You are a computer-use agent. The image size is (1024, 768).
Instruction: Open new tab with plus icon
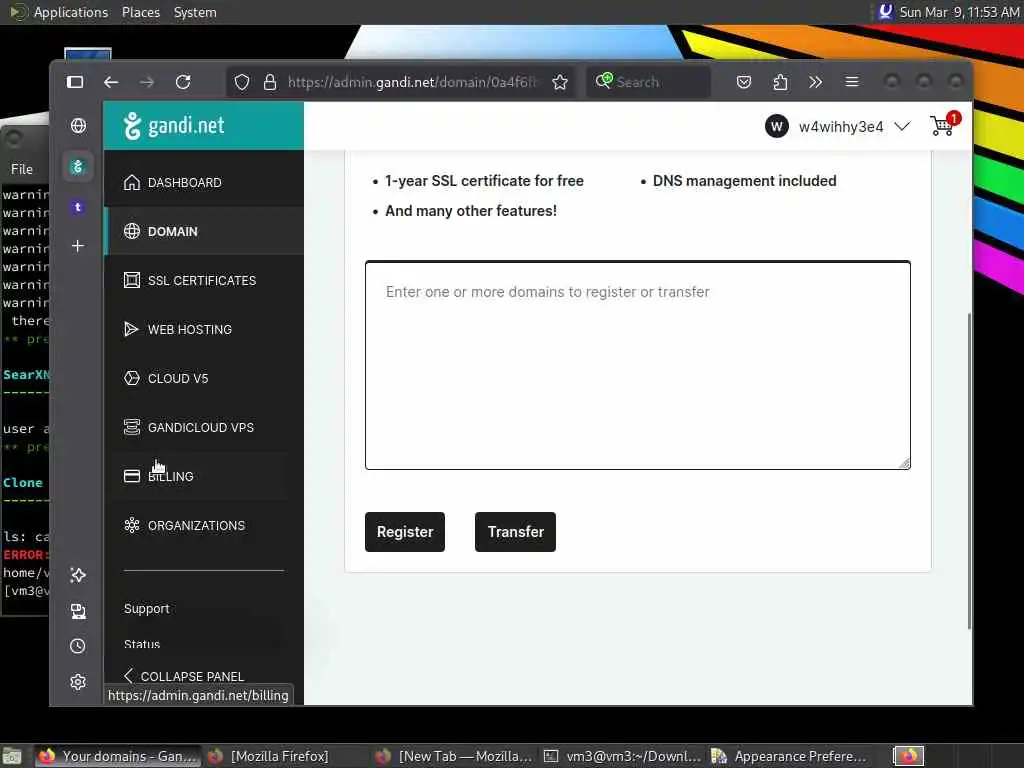coord(78,246)
